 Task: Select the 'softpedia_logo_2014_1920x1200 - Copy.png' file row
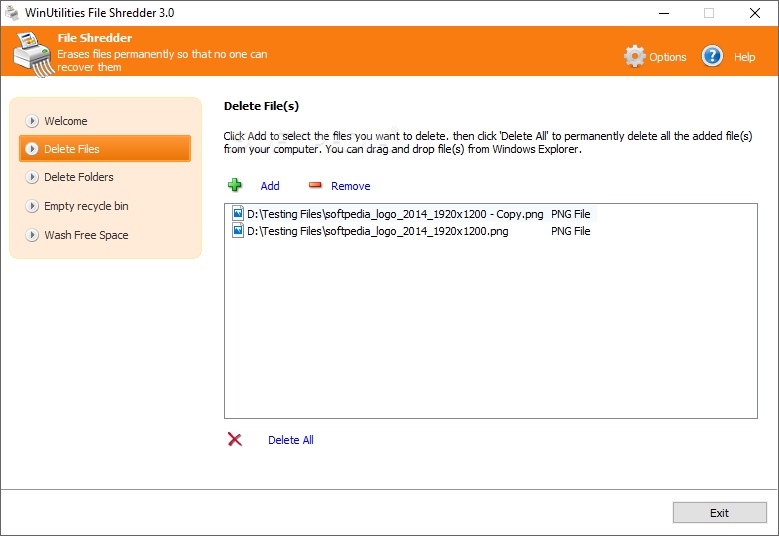414,214
